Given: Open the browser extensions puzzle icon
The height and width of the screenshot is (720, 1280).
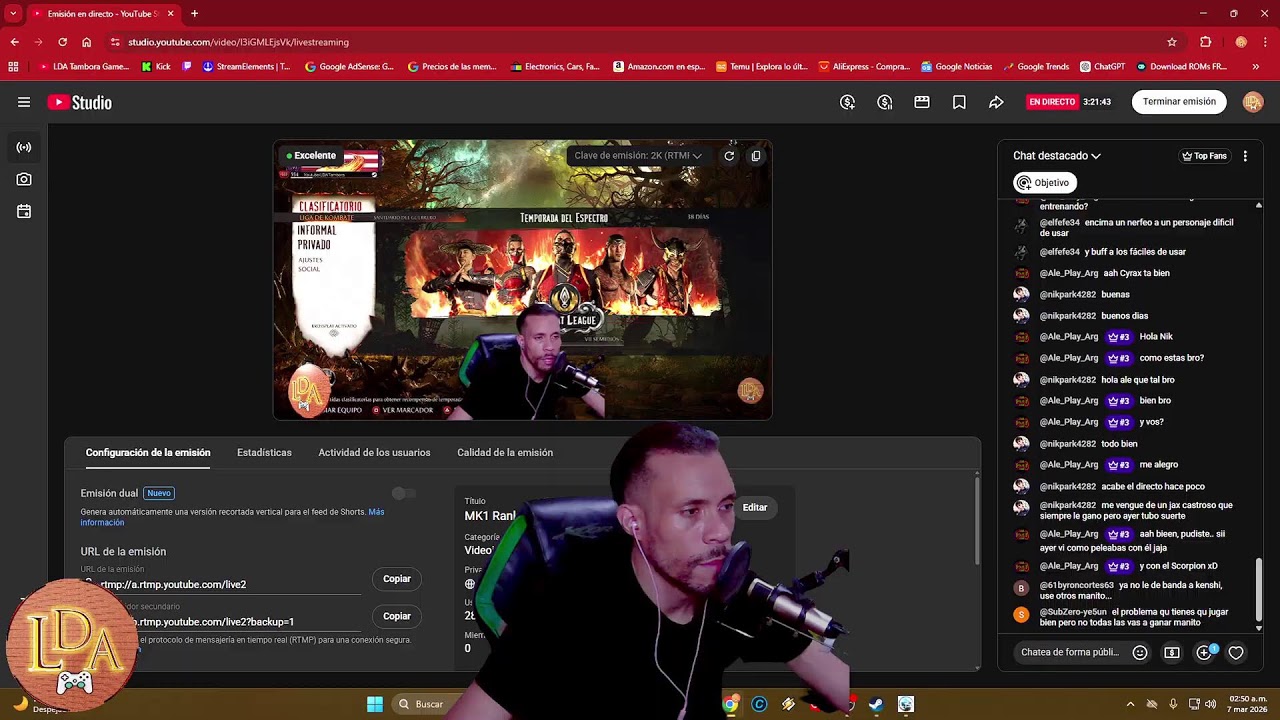Looking at the screenshot, I should tap(1206, 42).
